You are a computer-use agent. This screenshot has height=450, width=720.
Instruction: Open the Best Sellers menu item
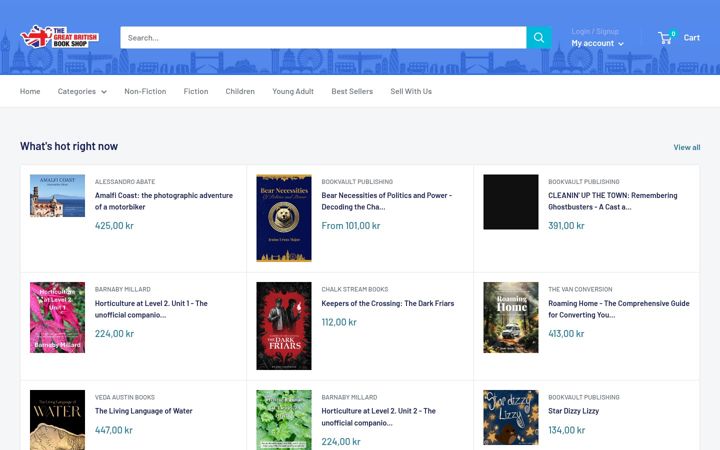click(352, 91)
